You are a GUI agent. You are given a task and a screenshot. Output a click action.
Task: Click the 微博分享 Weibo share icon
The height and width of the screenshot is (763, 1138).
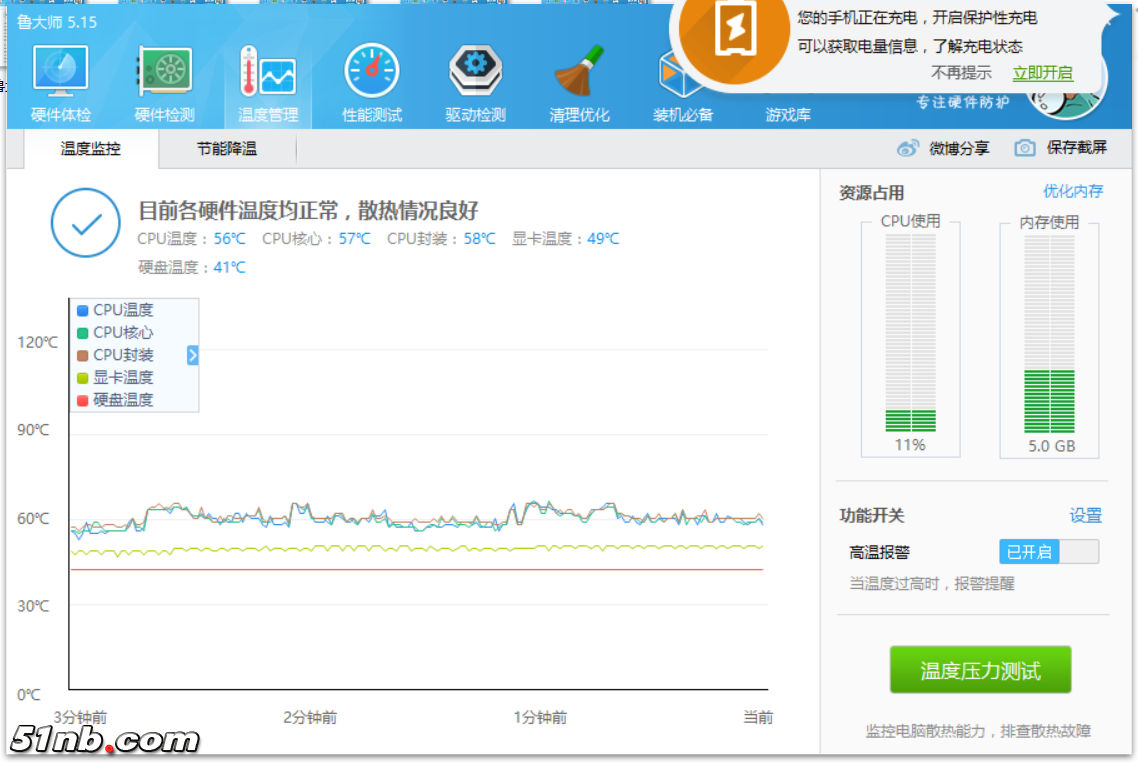pos(908,148)
